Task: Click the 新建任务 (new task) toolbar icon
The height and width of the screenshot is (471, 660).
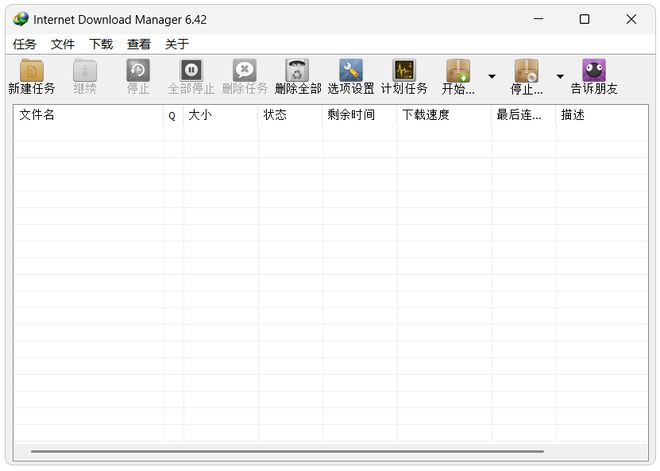Action: tap(32, 70)
